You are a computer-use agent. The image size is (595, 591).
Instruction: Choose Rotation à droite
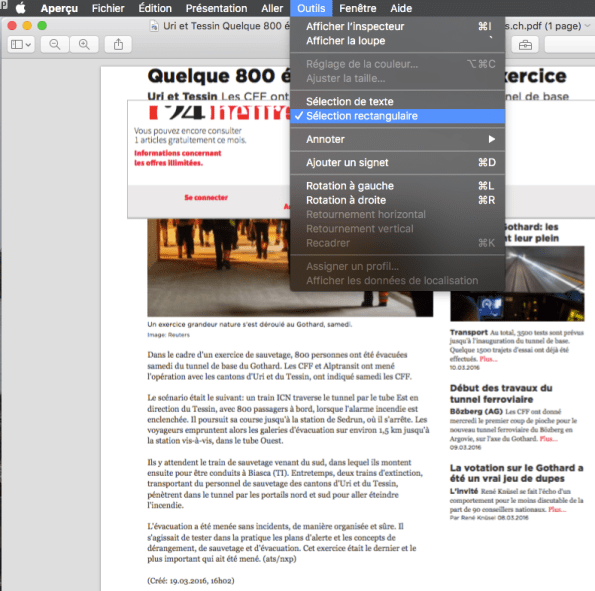(x=397, y=200)
